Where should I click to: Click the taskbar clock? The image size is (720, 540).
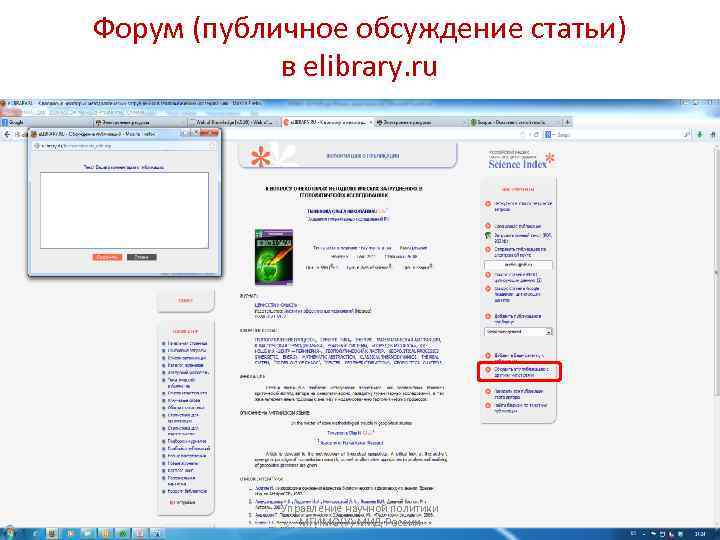(700, 534)
